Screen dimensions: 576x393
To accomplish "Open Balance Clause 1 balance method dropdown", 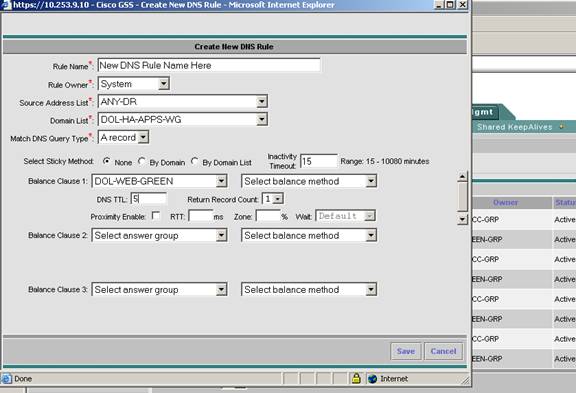I will [309, 181].
